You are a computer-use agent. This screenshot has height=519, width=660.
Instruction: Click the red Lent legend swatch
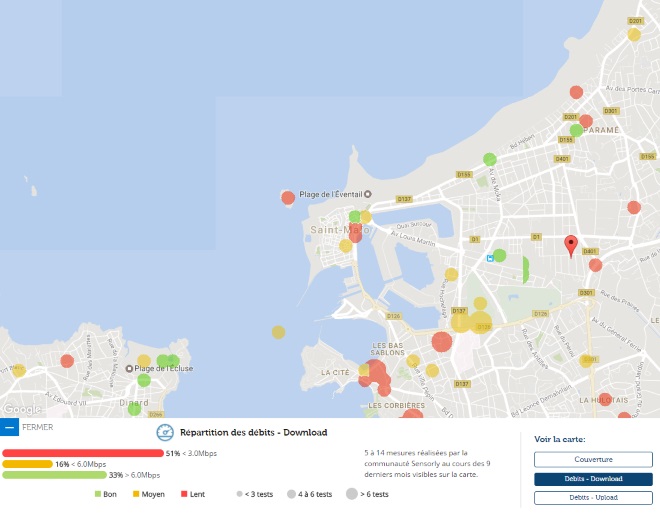(184, 494)
